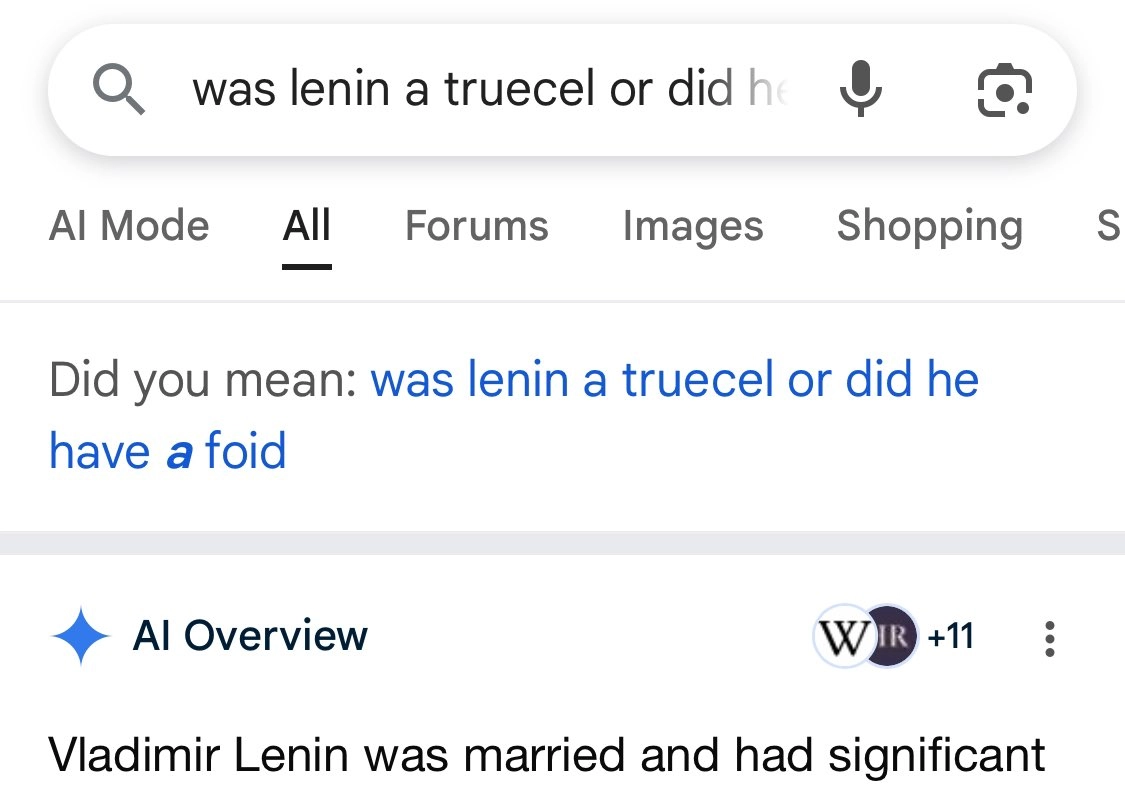Open the Wikipedia source icon

pos(843,636)
